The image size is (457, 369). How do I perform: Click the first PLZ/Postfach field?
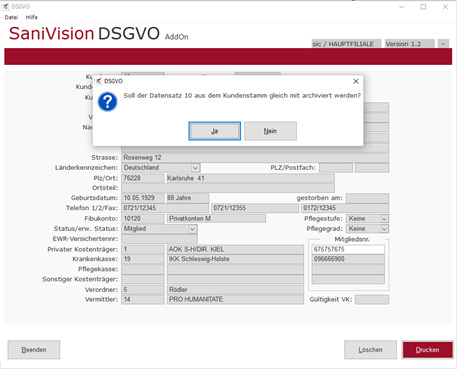click(x=336, y=168)
